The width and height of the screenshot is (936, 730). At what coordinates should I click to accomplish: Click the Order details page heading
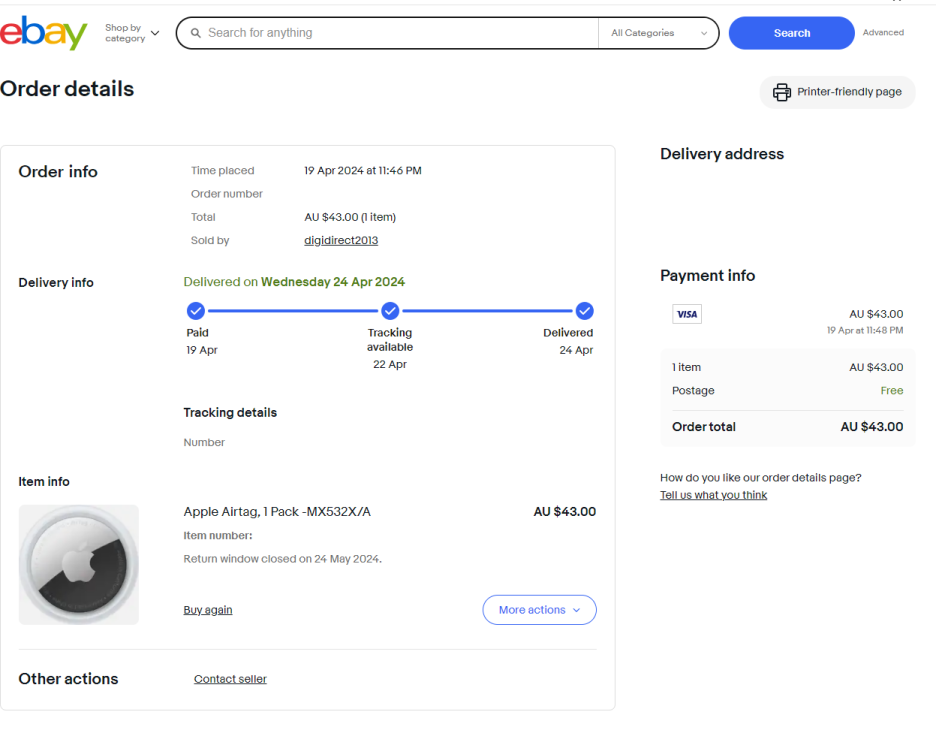pos(67,89)
